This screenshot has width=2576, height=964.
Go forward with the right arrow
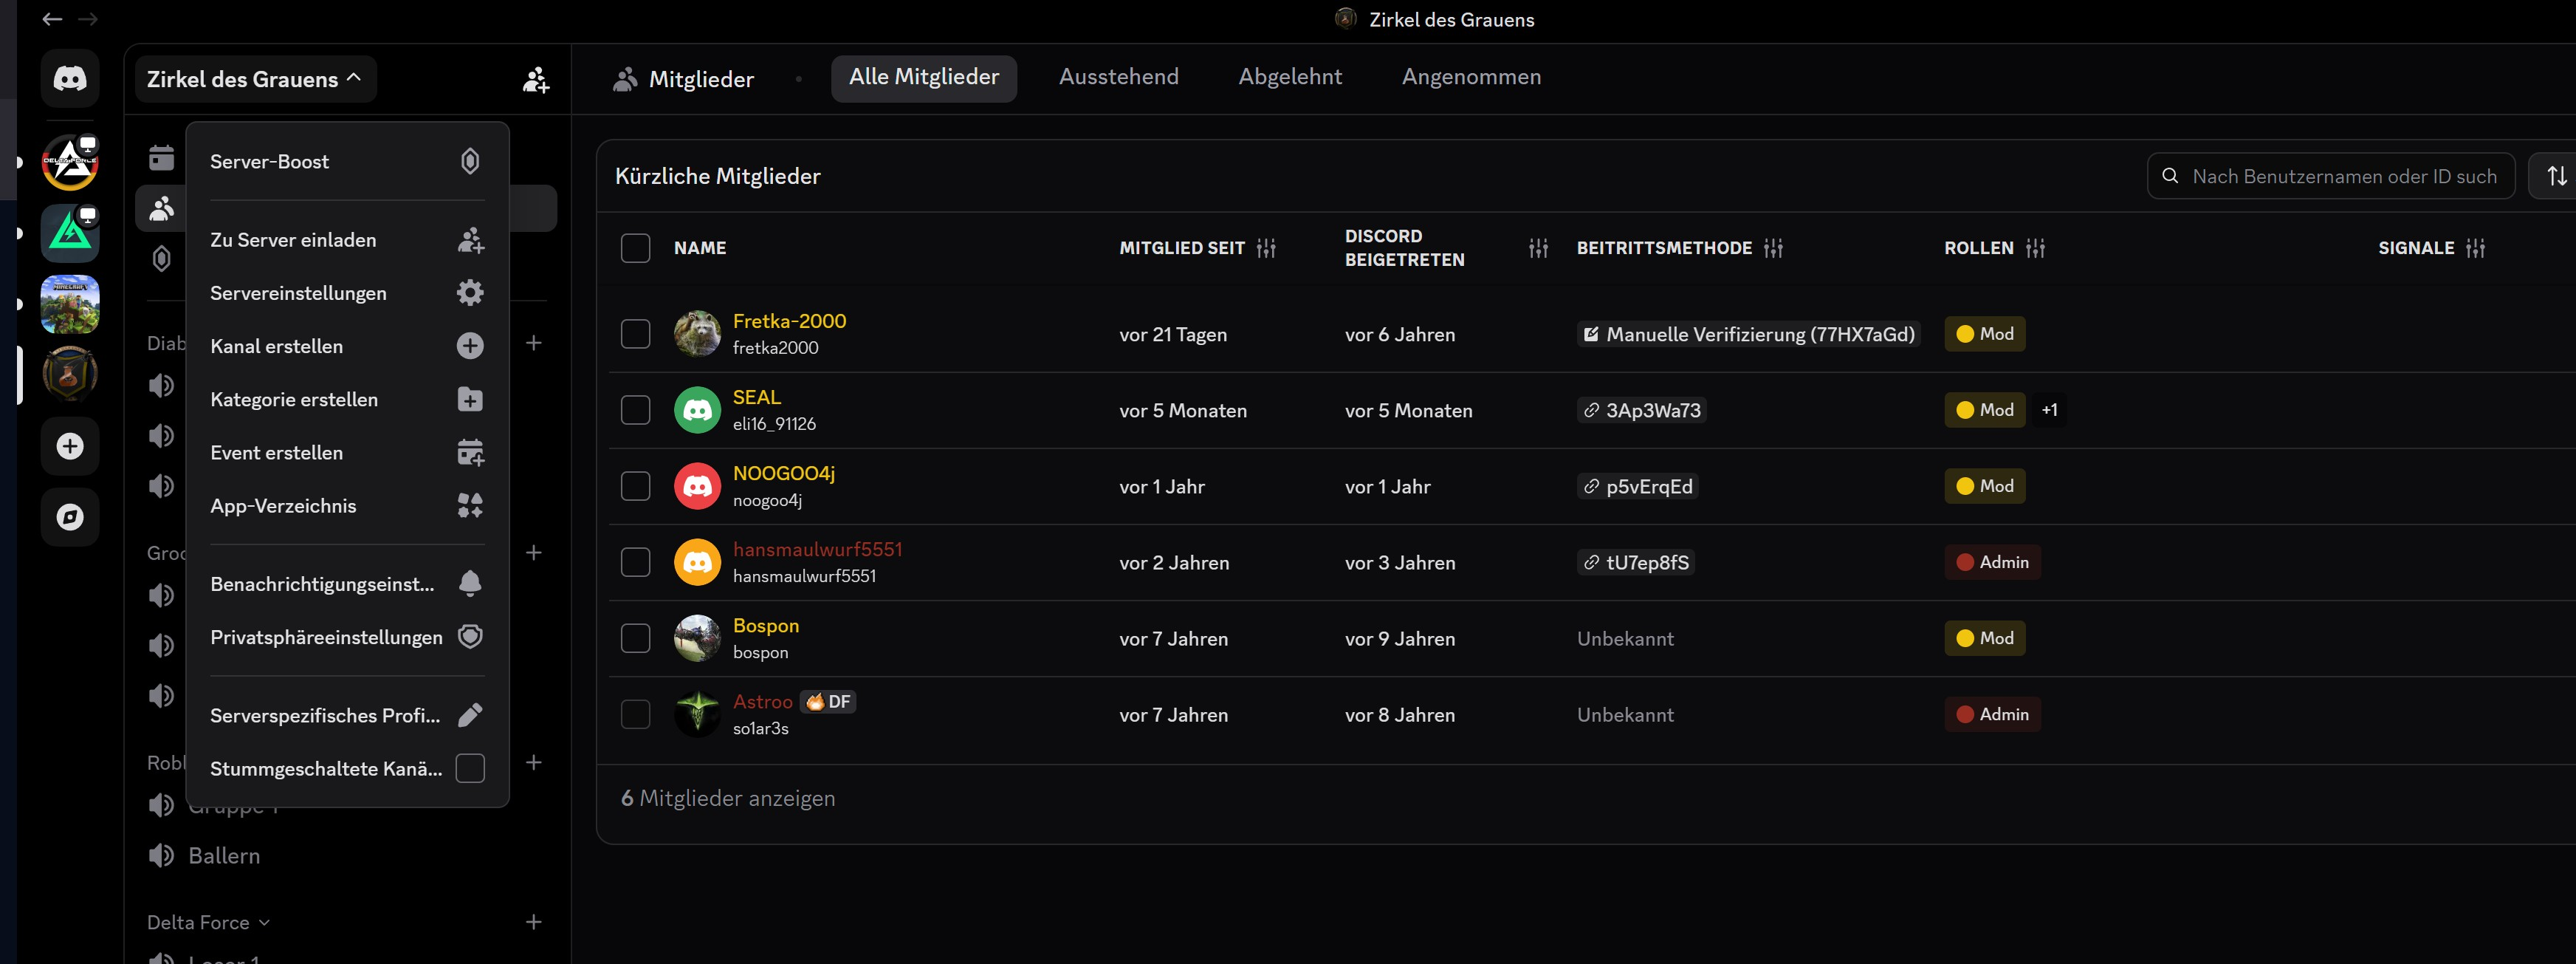(x=88, y=19)
